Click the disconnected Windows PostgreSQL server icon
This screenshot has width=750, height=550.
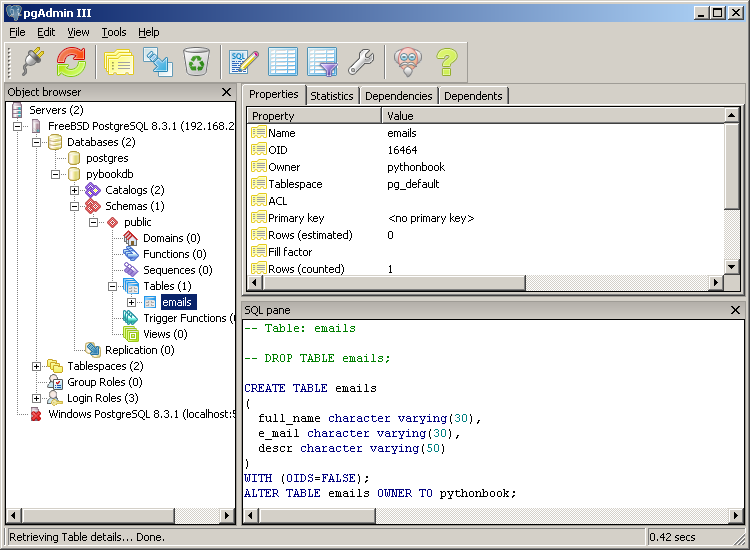click(36, 414)
